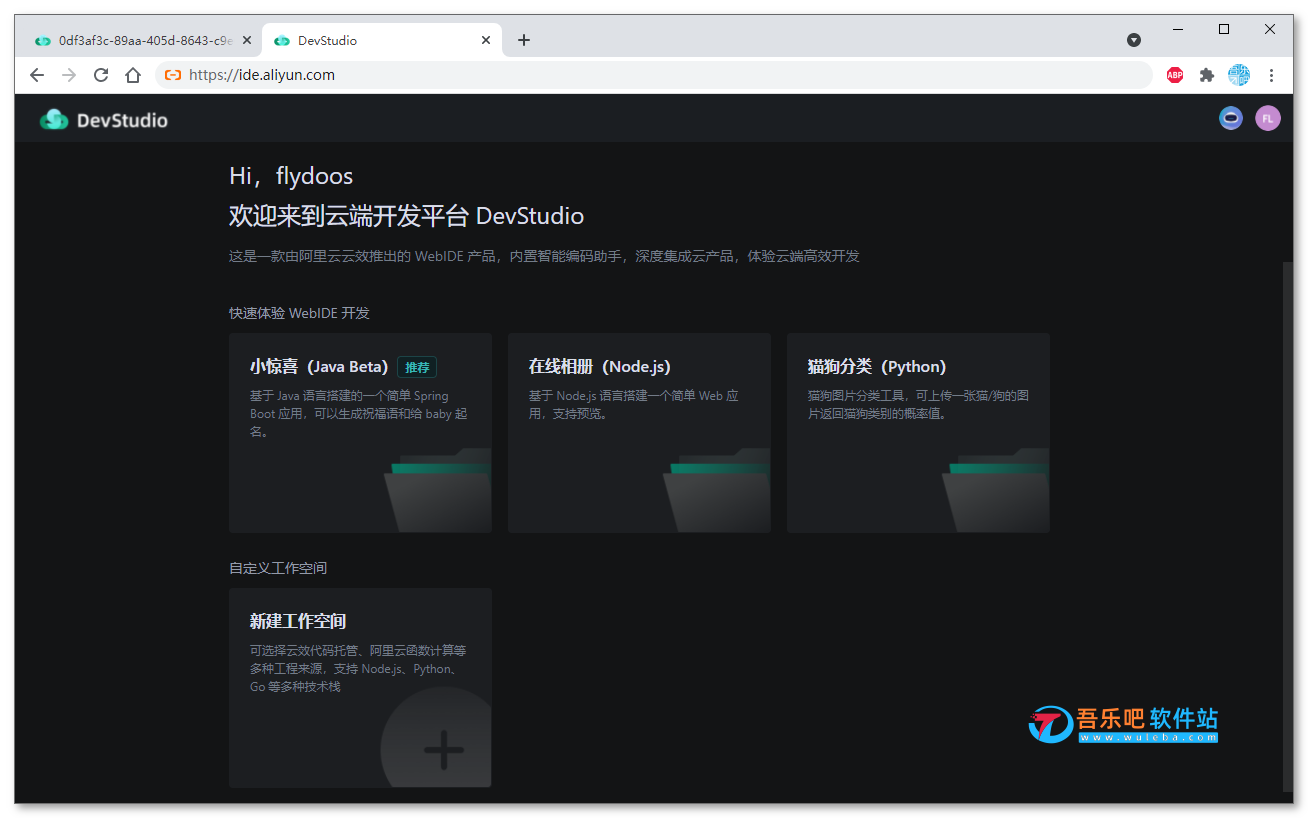The image size is (1308, 818).
Task: Click the 推荐 badge on Java card
Action: (x=417, y=367)
